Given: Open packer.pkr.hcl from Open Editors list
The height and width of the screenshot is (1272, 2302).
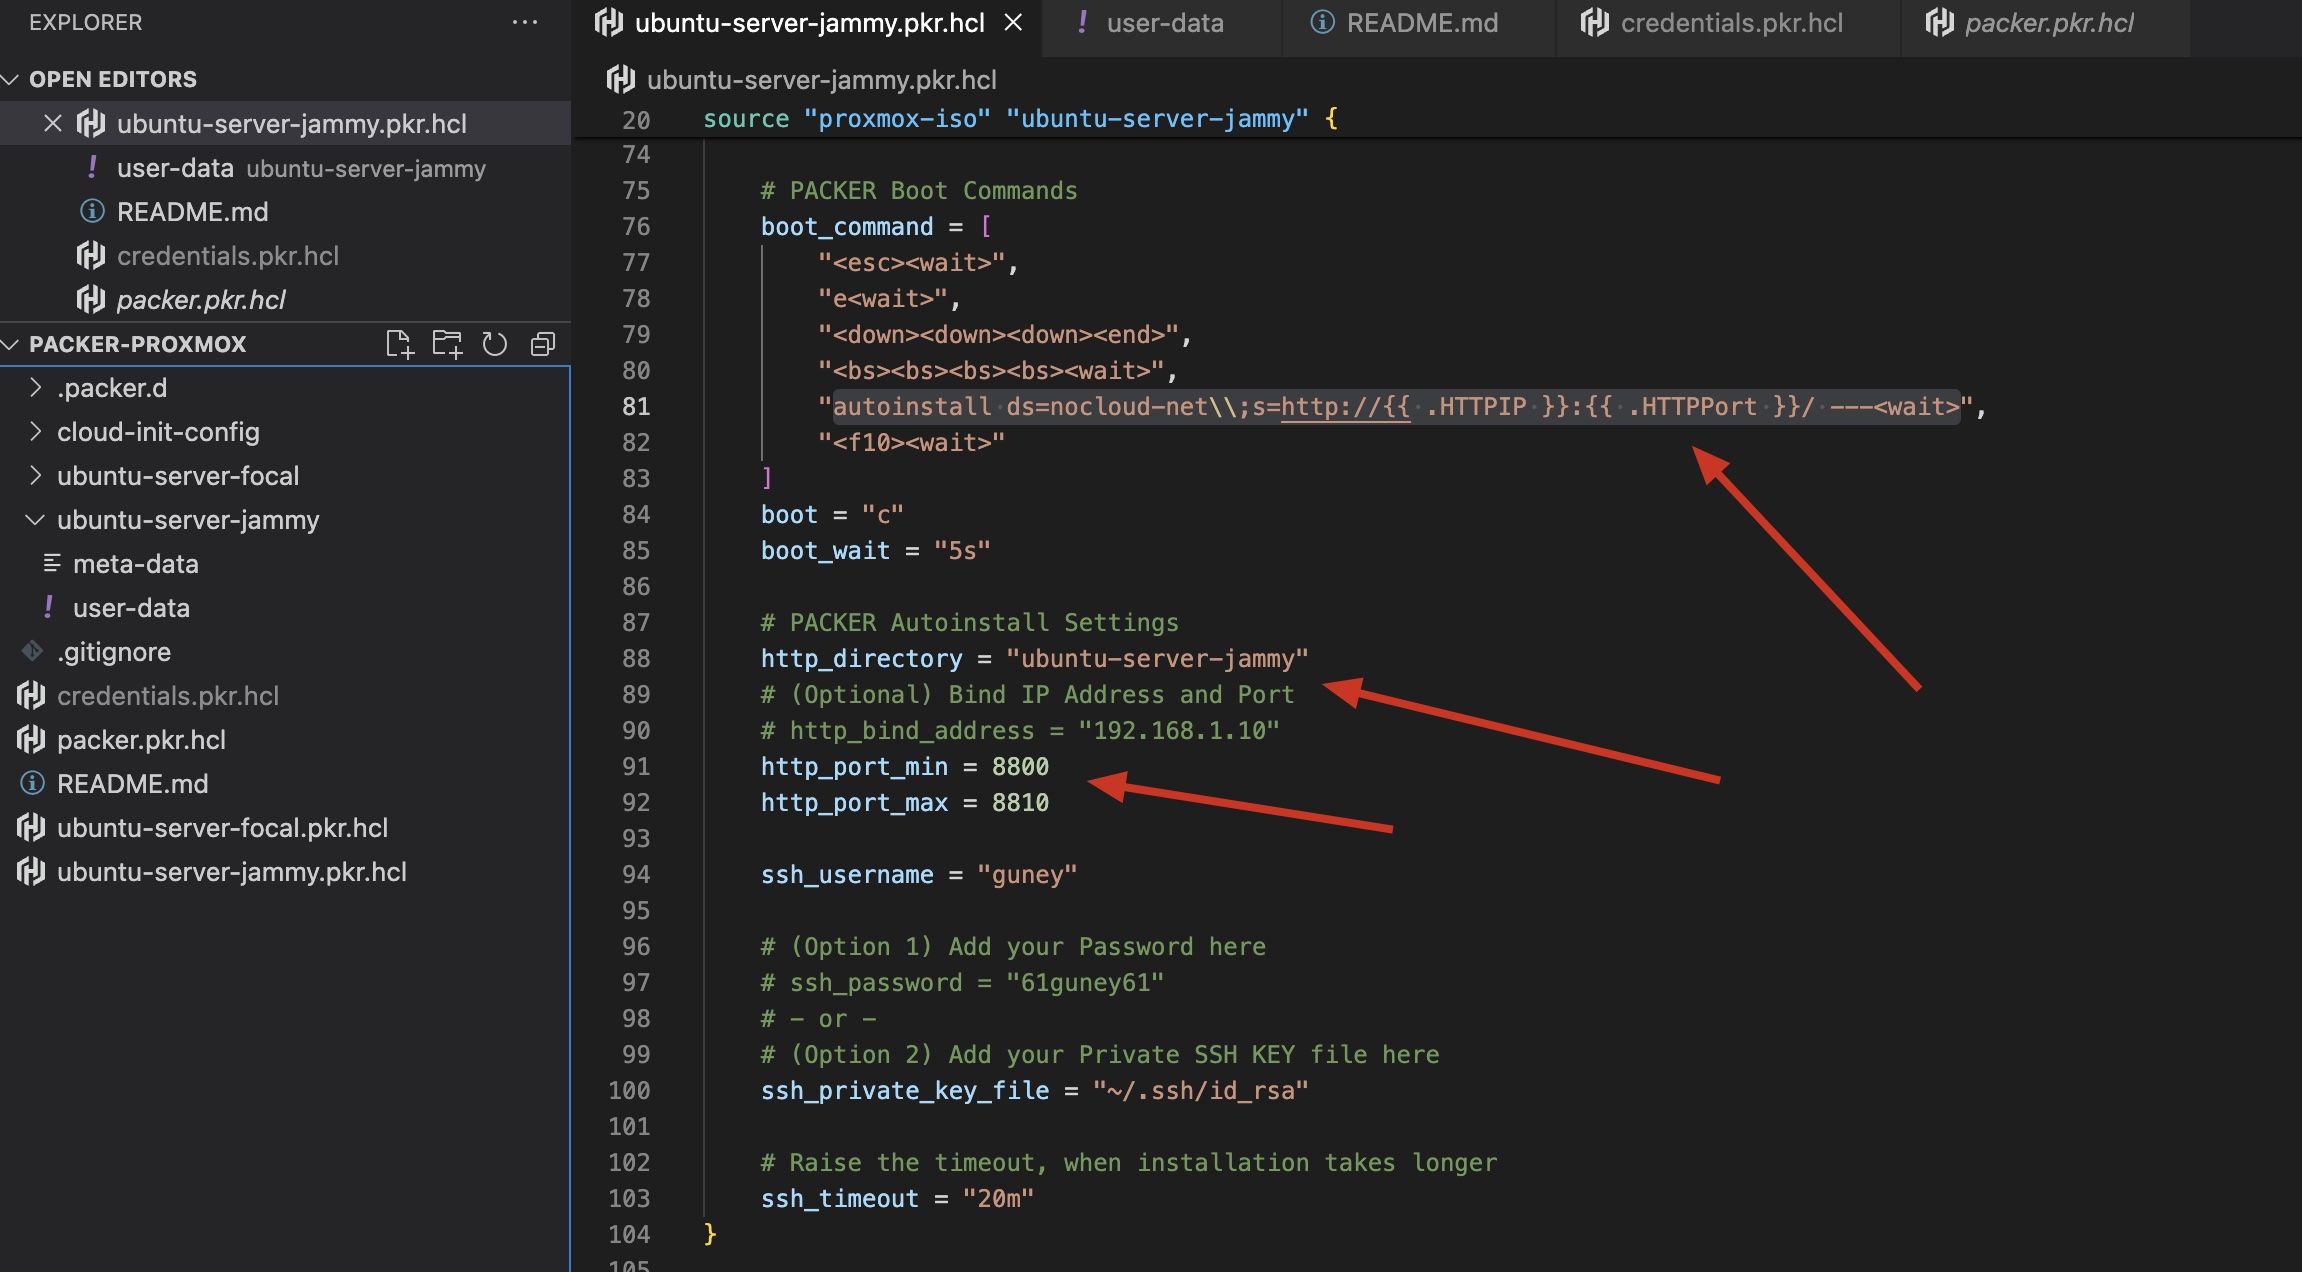Looking at the screenshot, I should pos(285,299).
